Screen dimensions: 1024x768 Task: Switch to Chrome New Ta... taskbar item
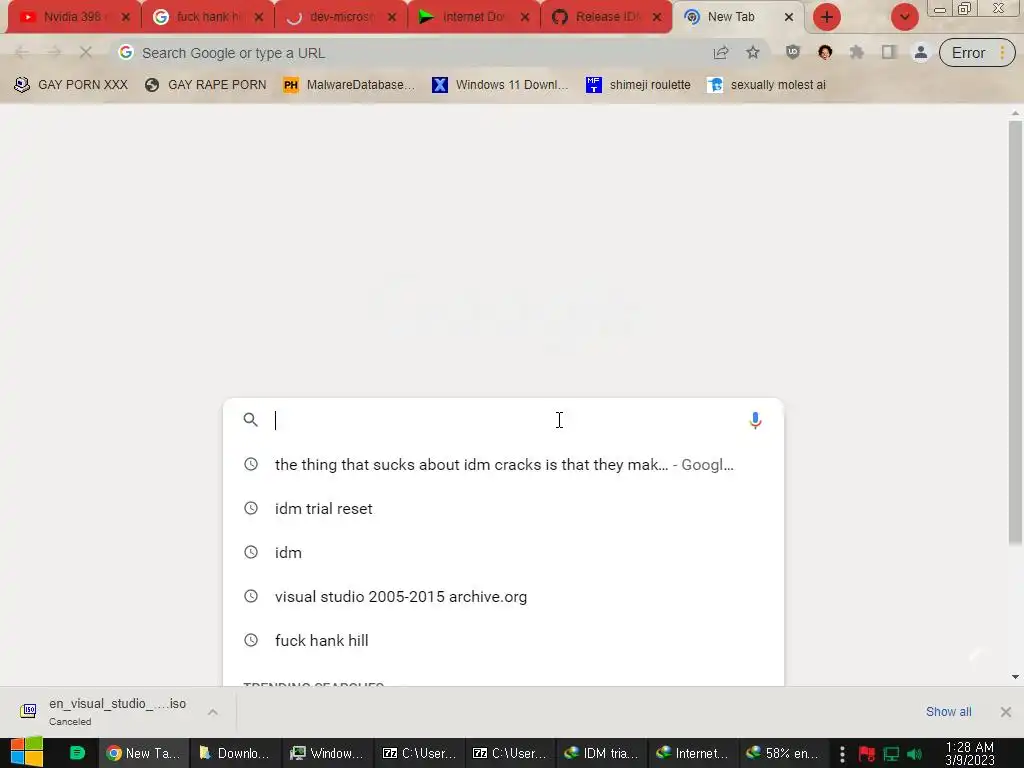click(x=144, y=753)
